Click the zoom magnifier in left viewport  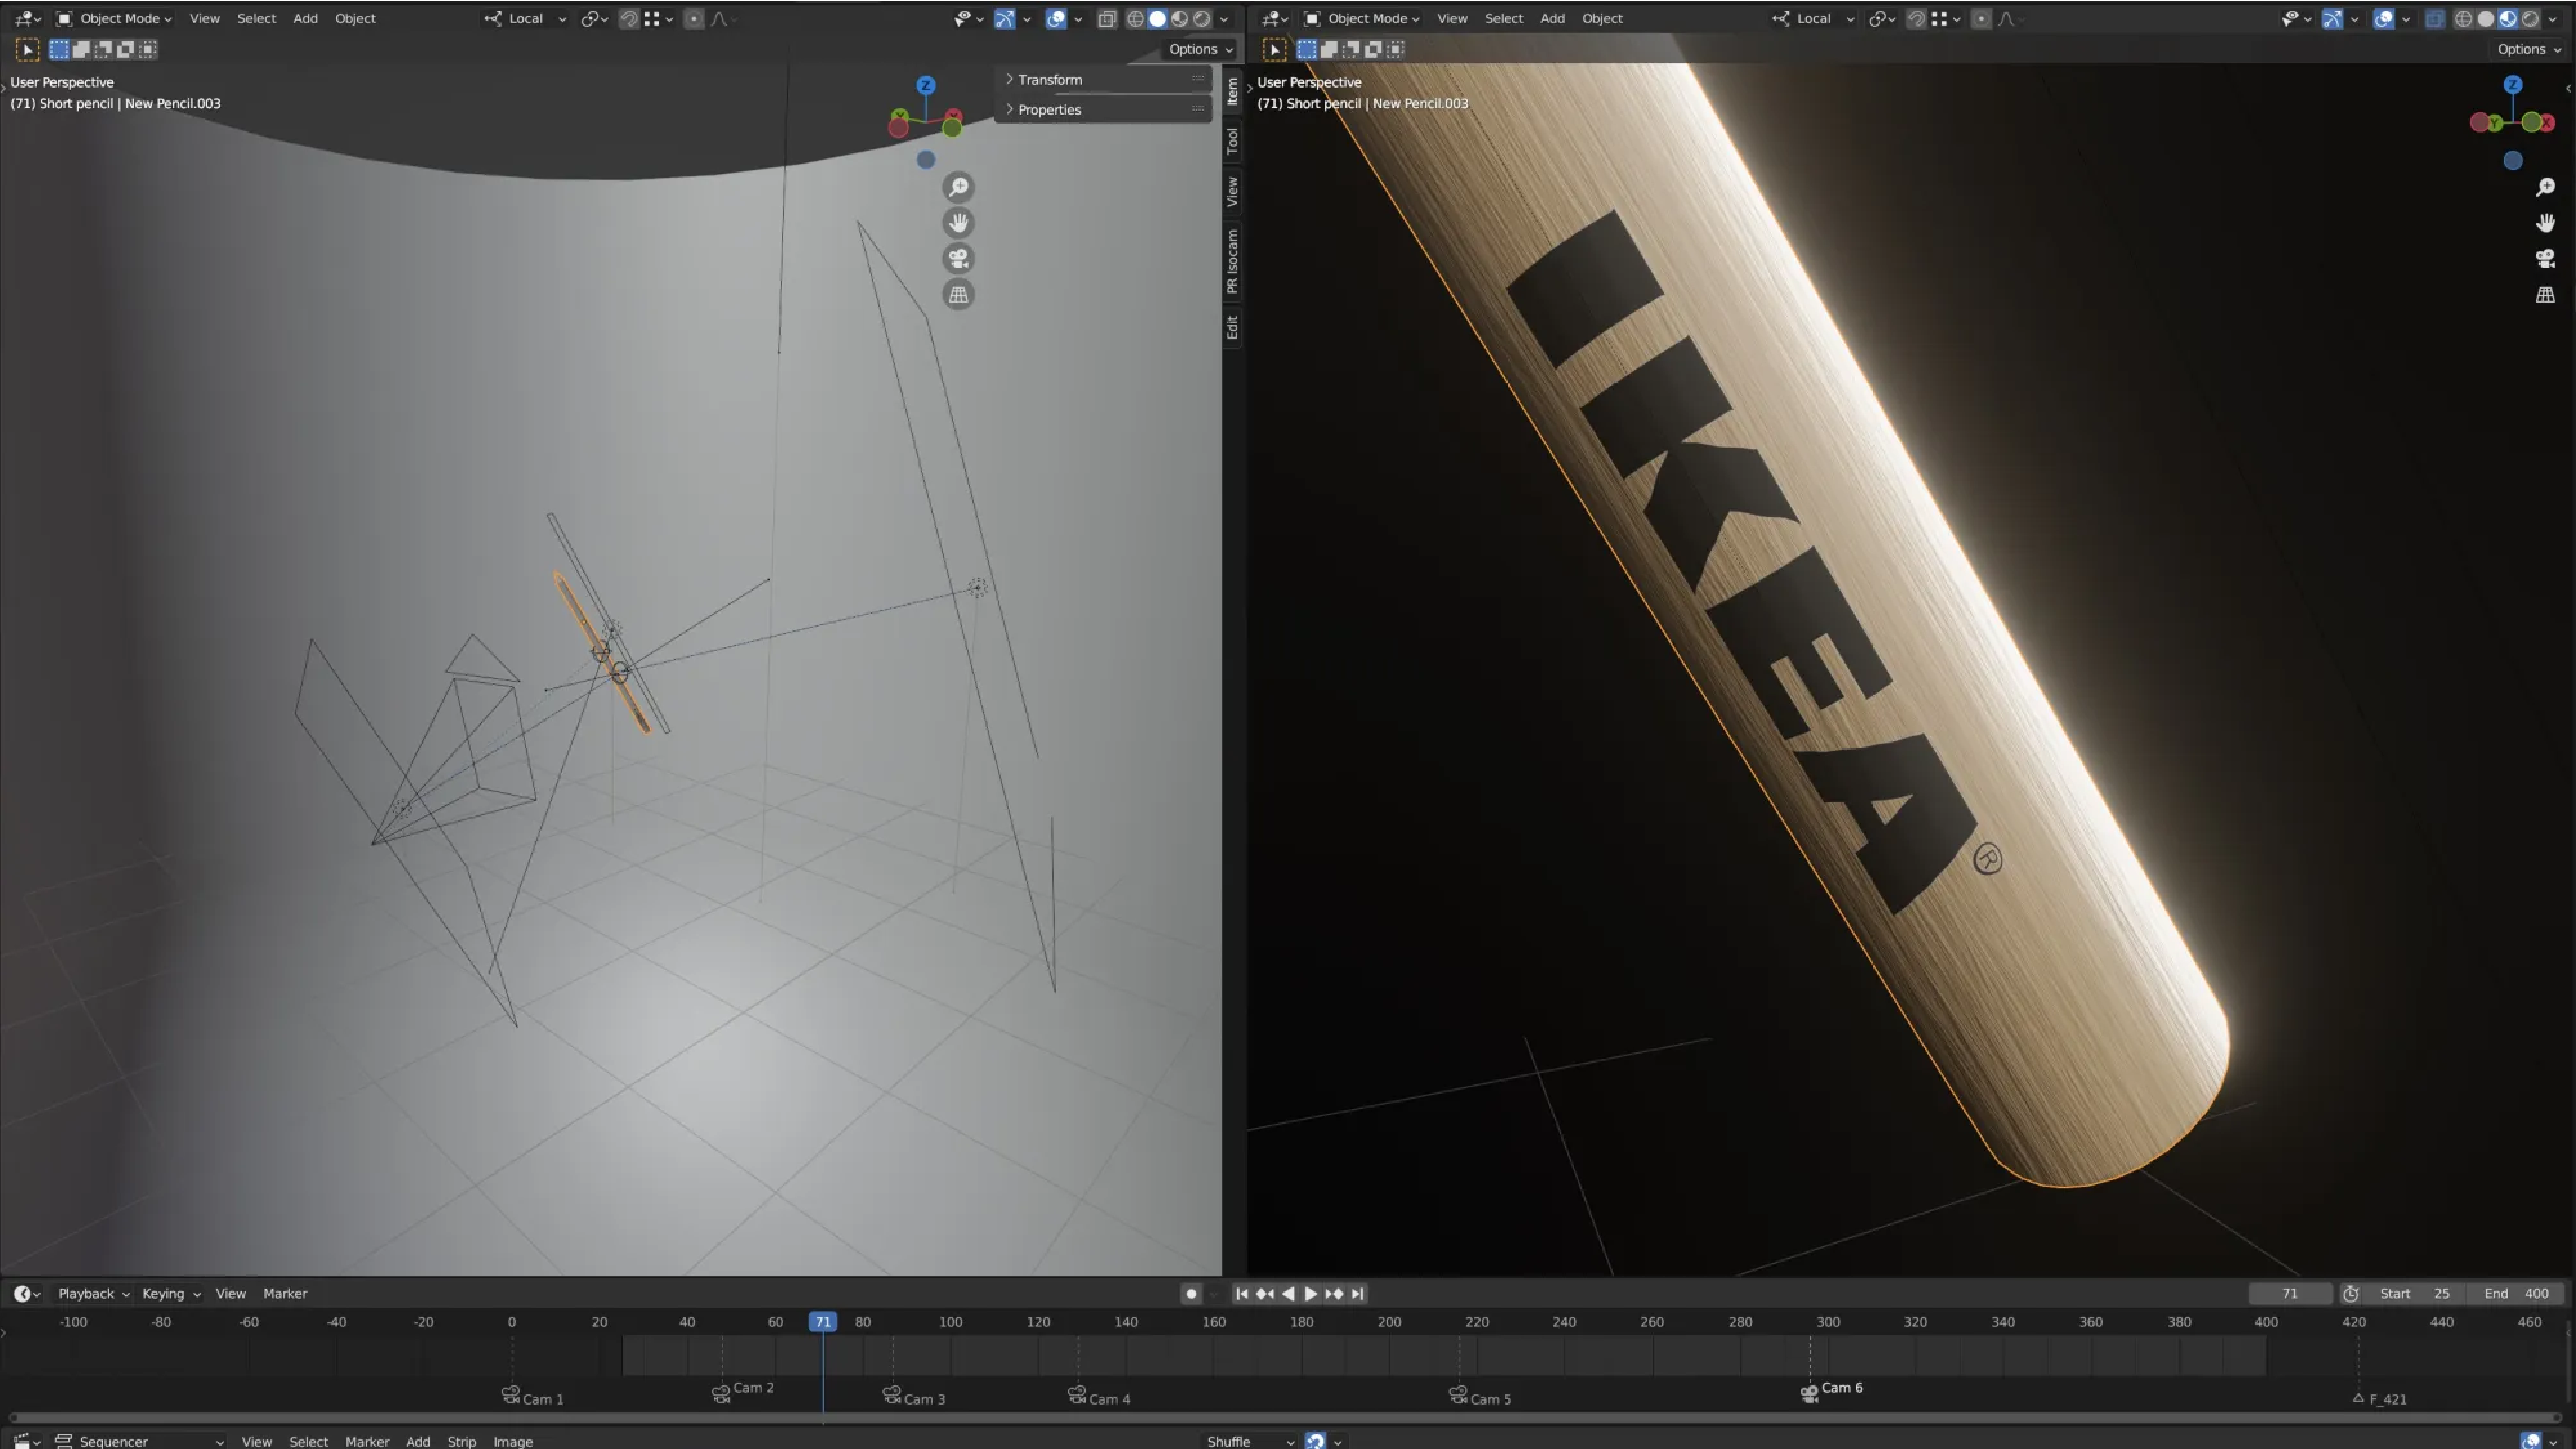click(958, 187)
